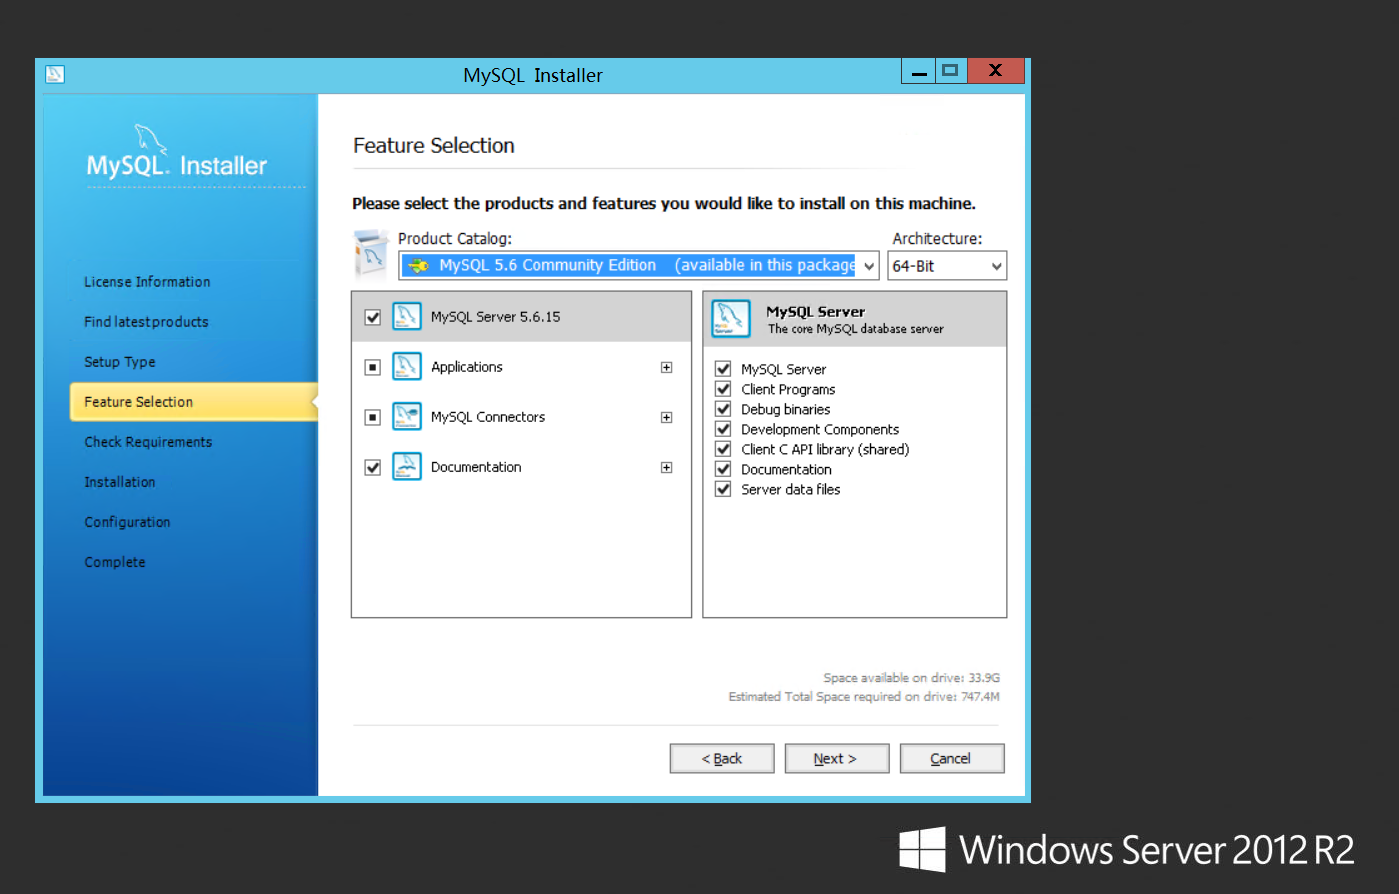Go to Find latest products step

[146, 322]
